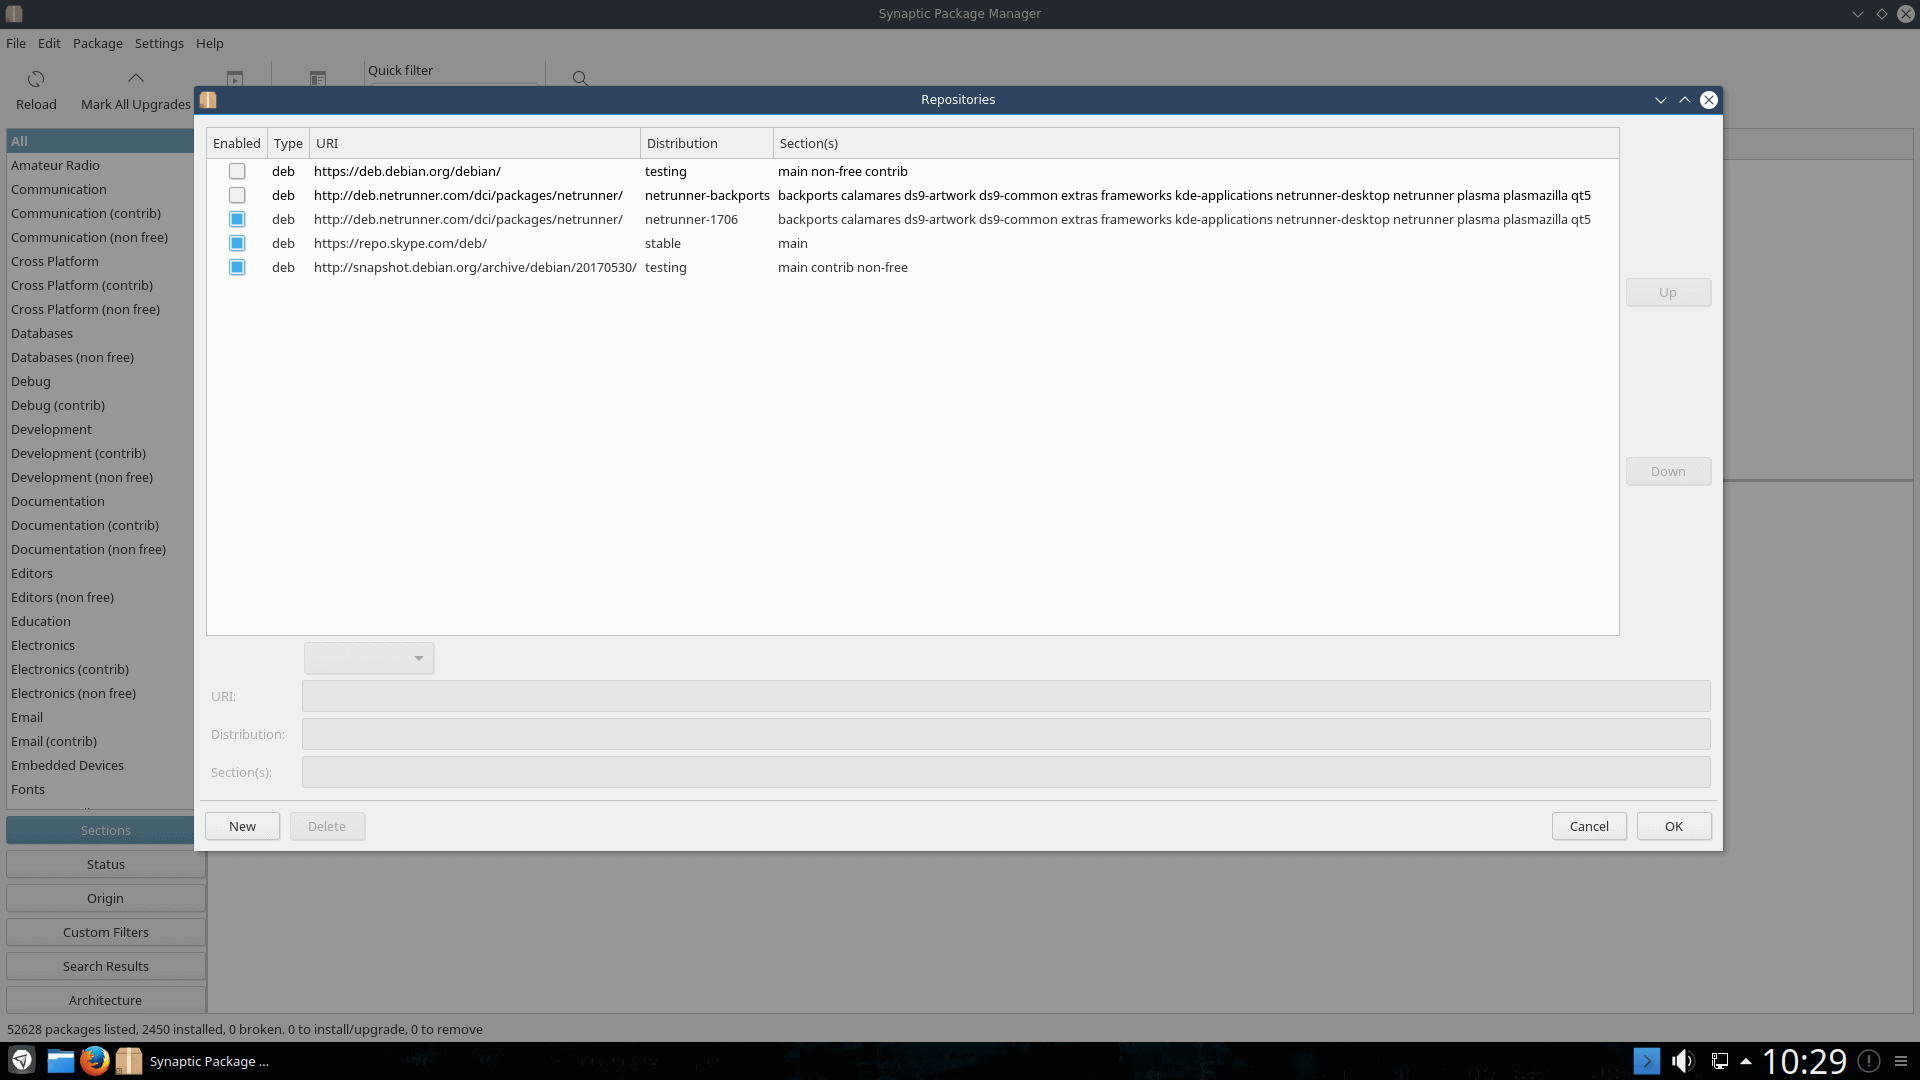Screen dimensions: 1920x1080
Task: Click the New repository button
Action: coord(242,826)
